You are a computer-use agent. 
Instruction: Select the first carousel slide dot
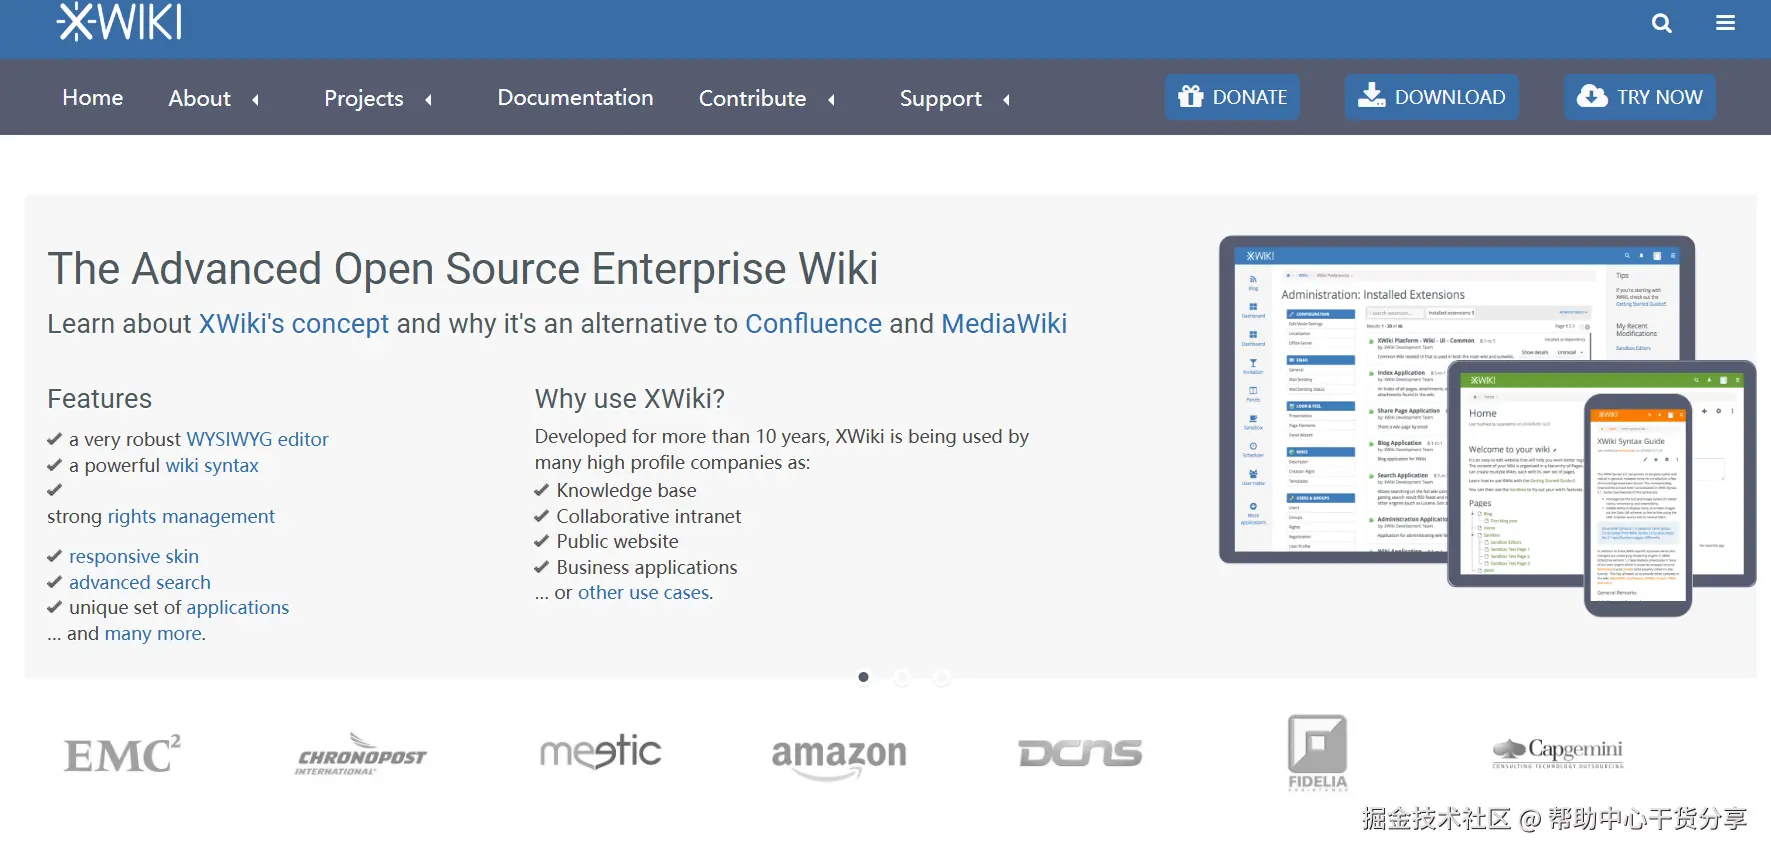point(864,677)
